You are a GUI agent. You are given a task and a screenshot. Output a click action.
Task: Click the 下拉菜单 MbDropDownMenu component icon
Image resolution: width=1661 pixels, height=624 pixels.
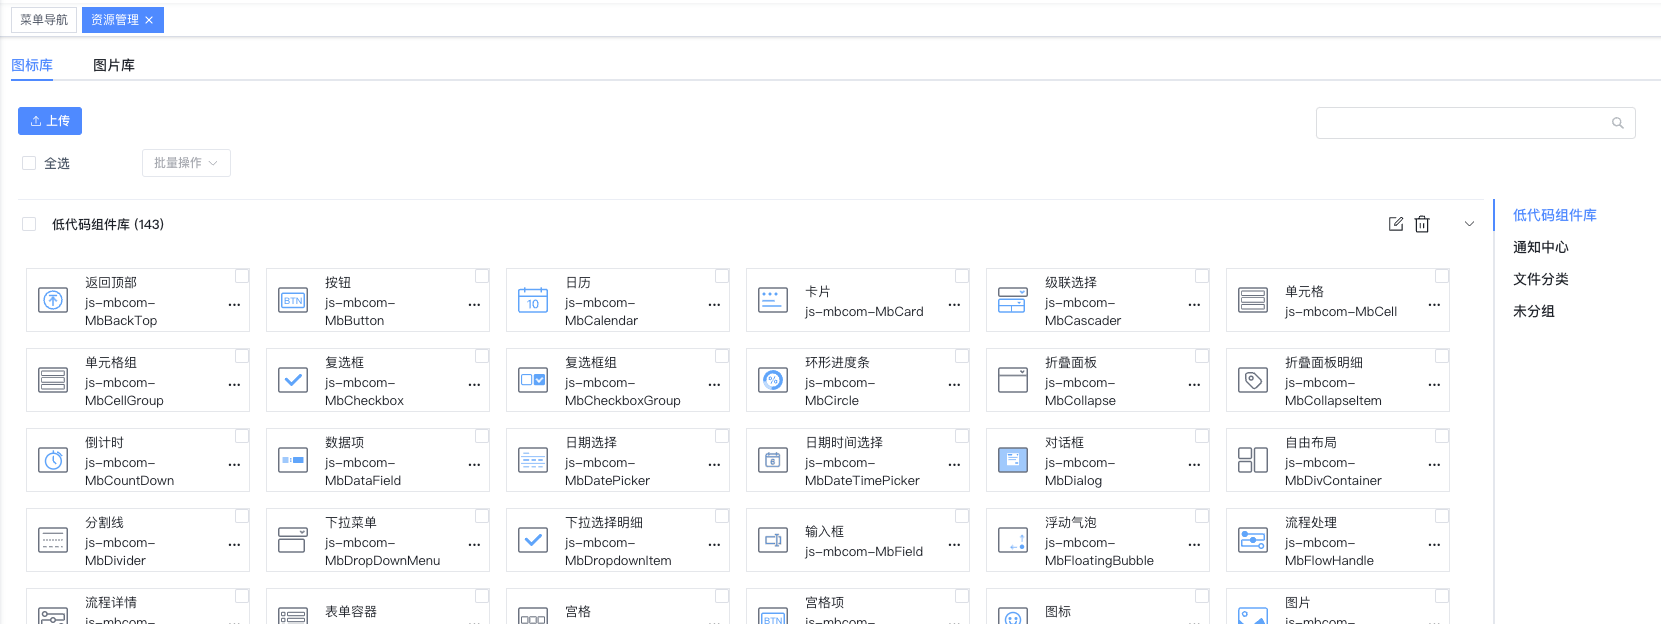[x=293, y=540]
